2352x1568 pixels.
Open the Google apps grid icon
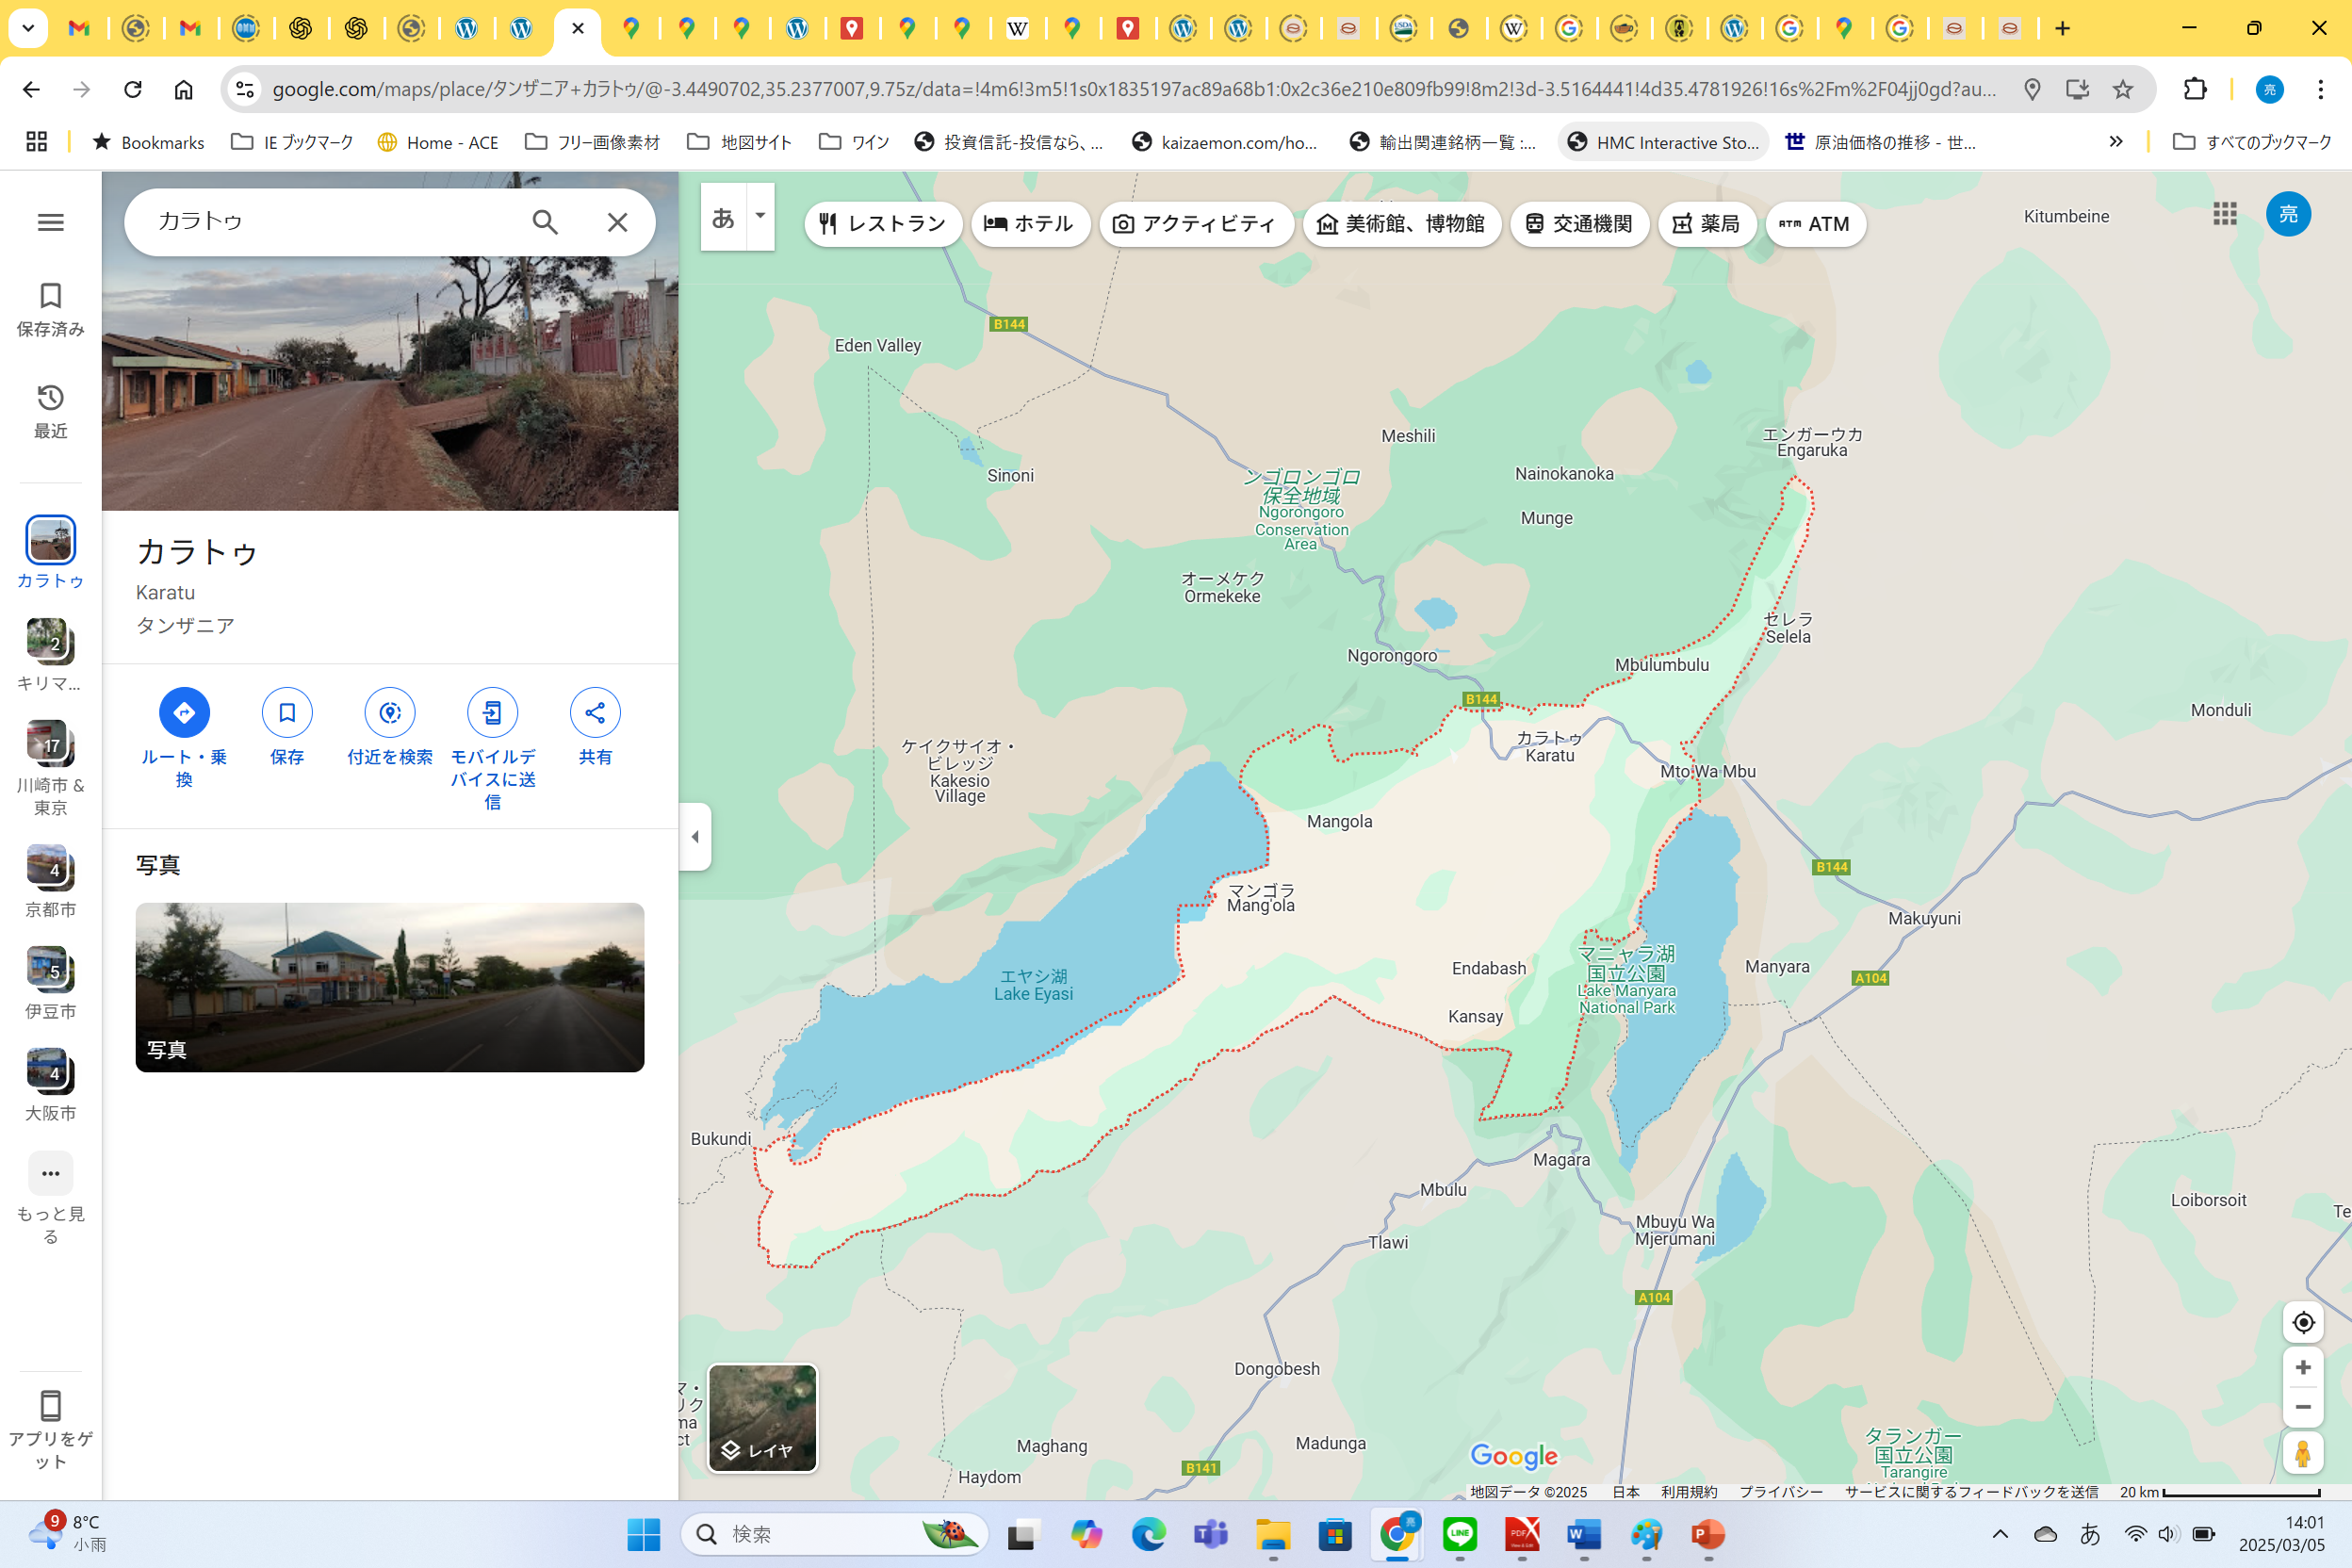[x=2225, y=213]
